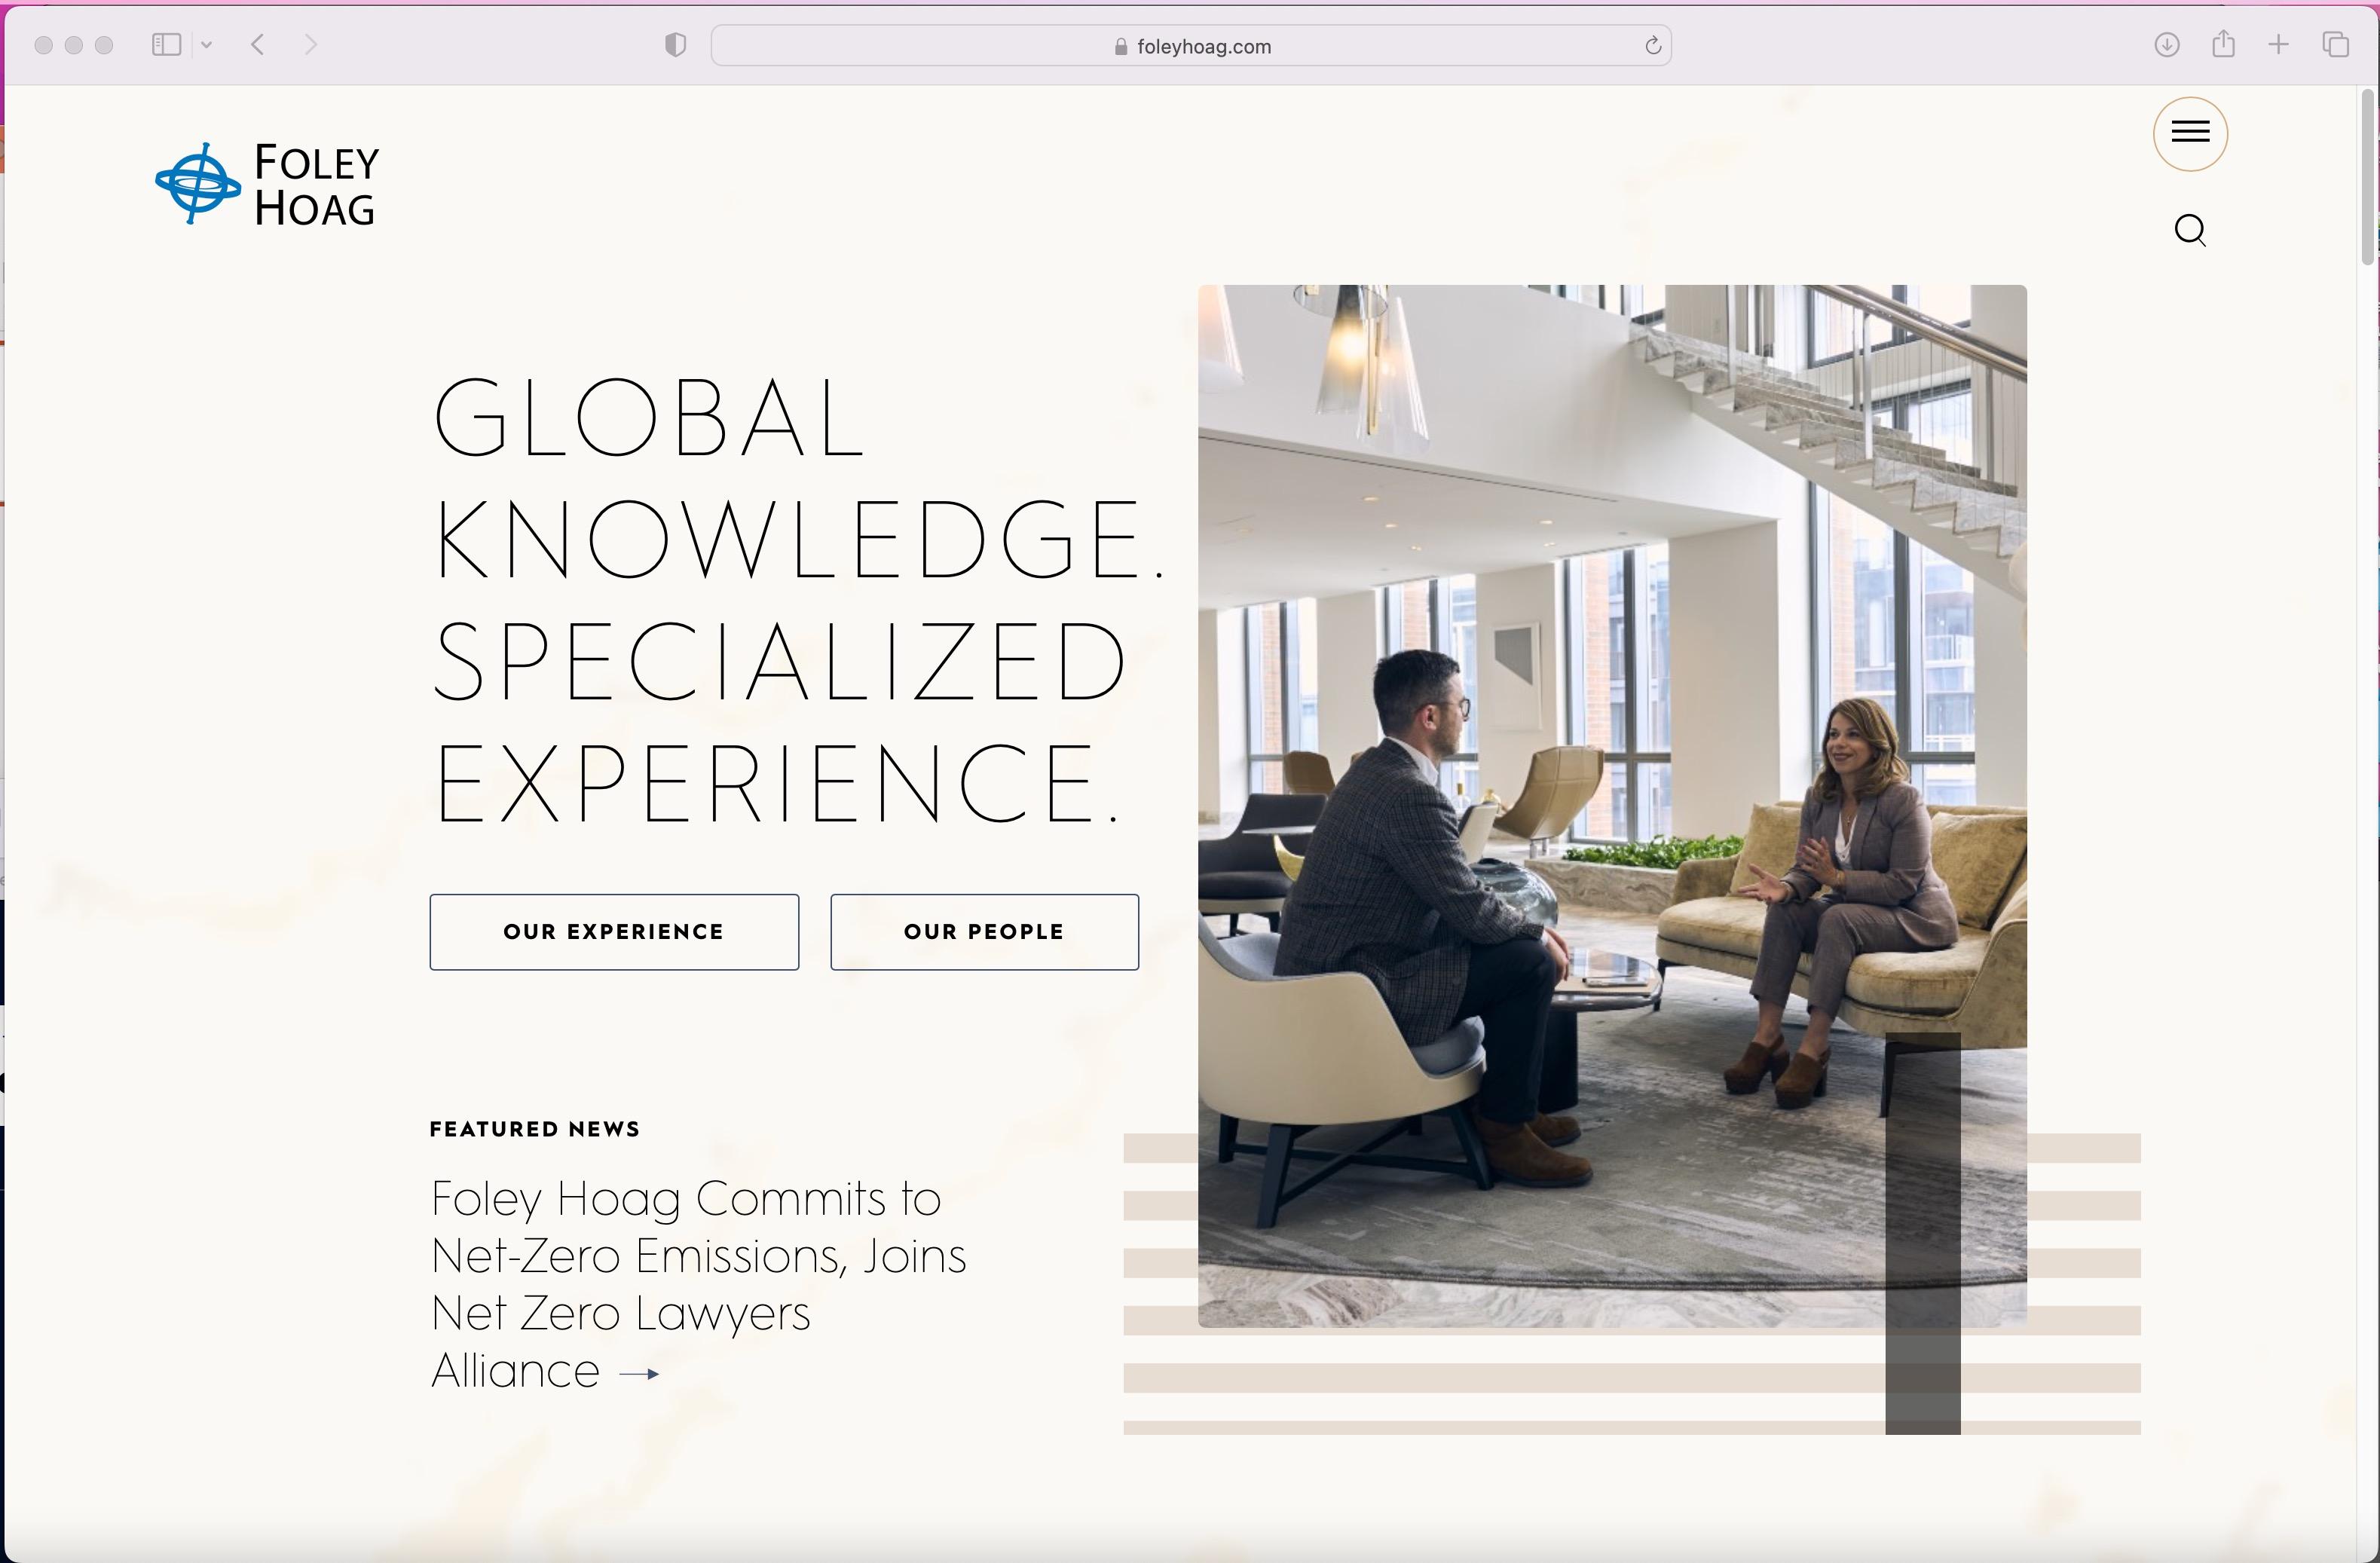Open the hamburger navigation menu
The height and width of the screenshot is (1563, 2380).
2190,133
